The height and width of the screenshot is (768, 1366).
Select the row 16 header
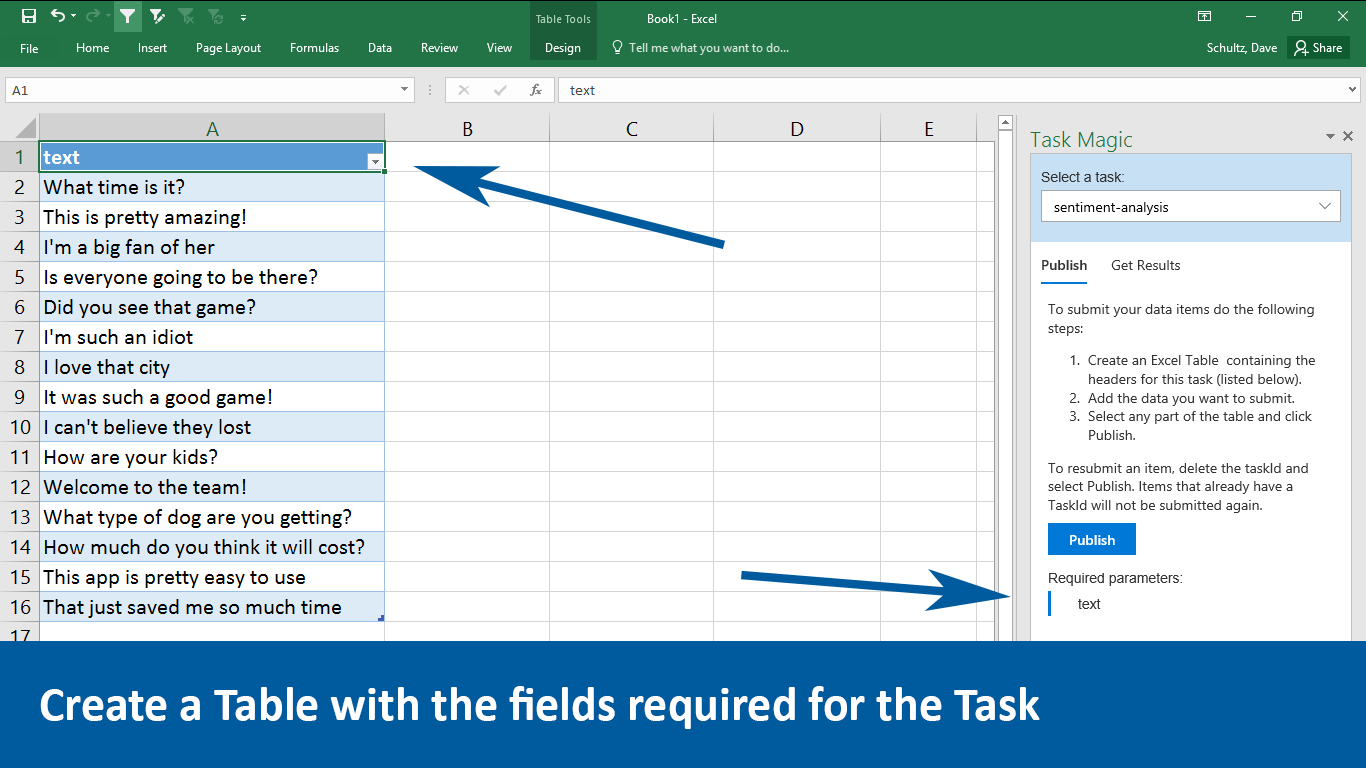[x=20, y=607]
